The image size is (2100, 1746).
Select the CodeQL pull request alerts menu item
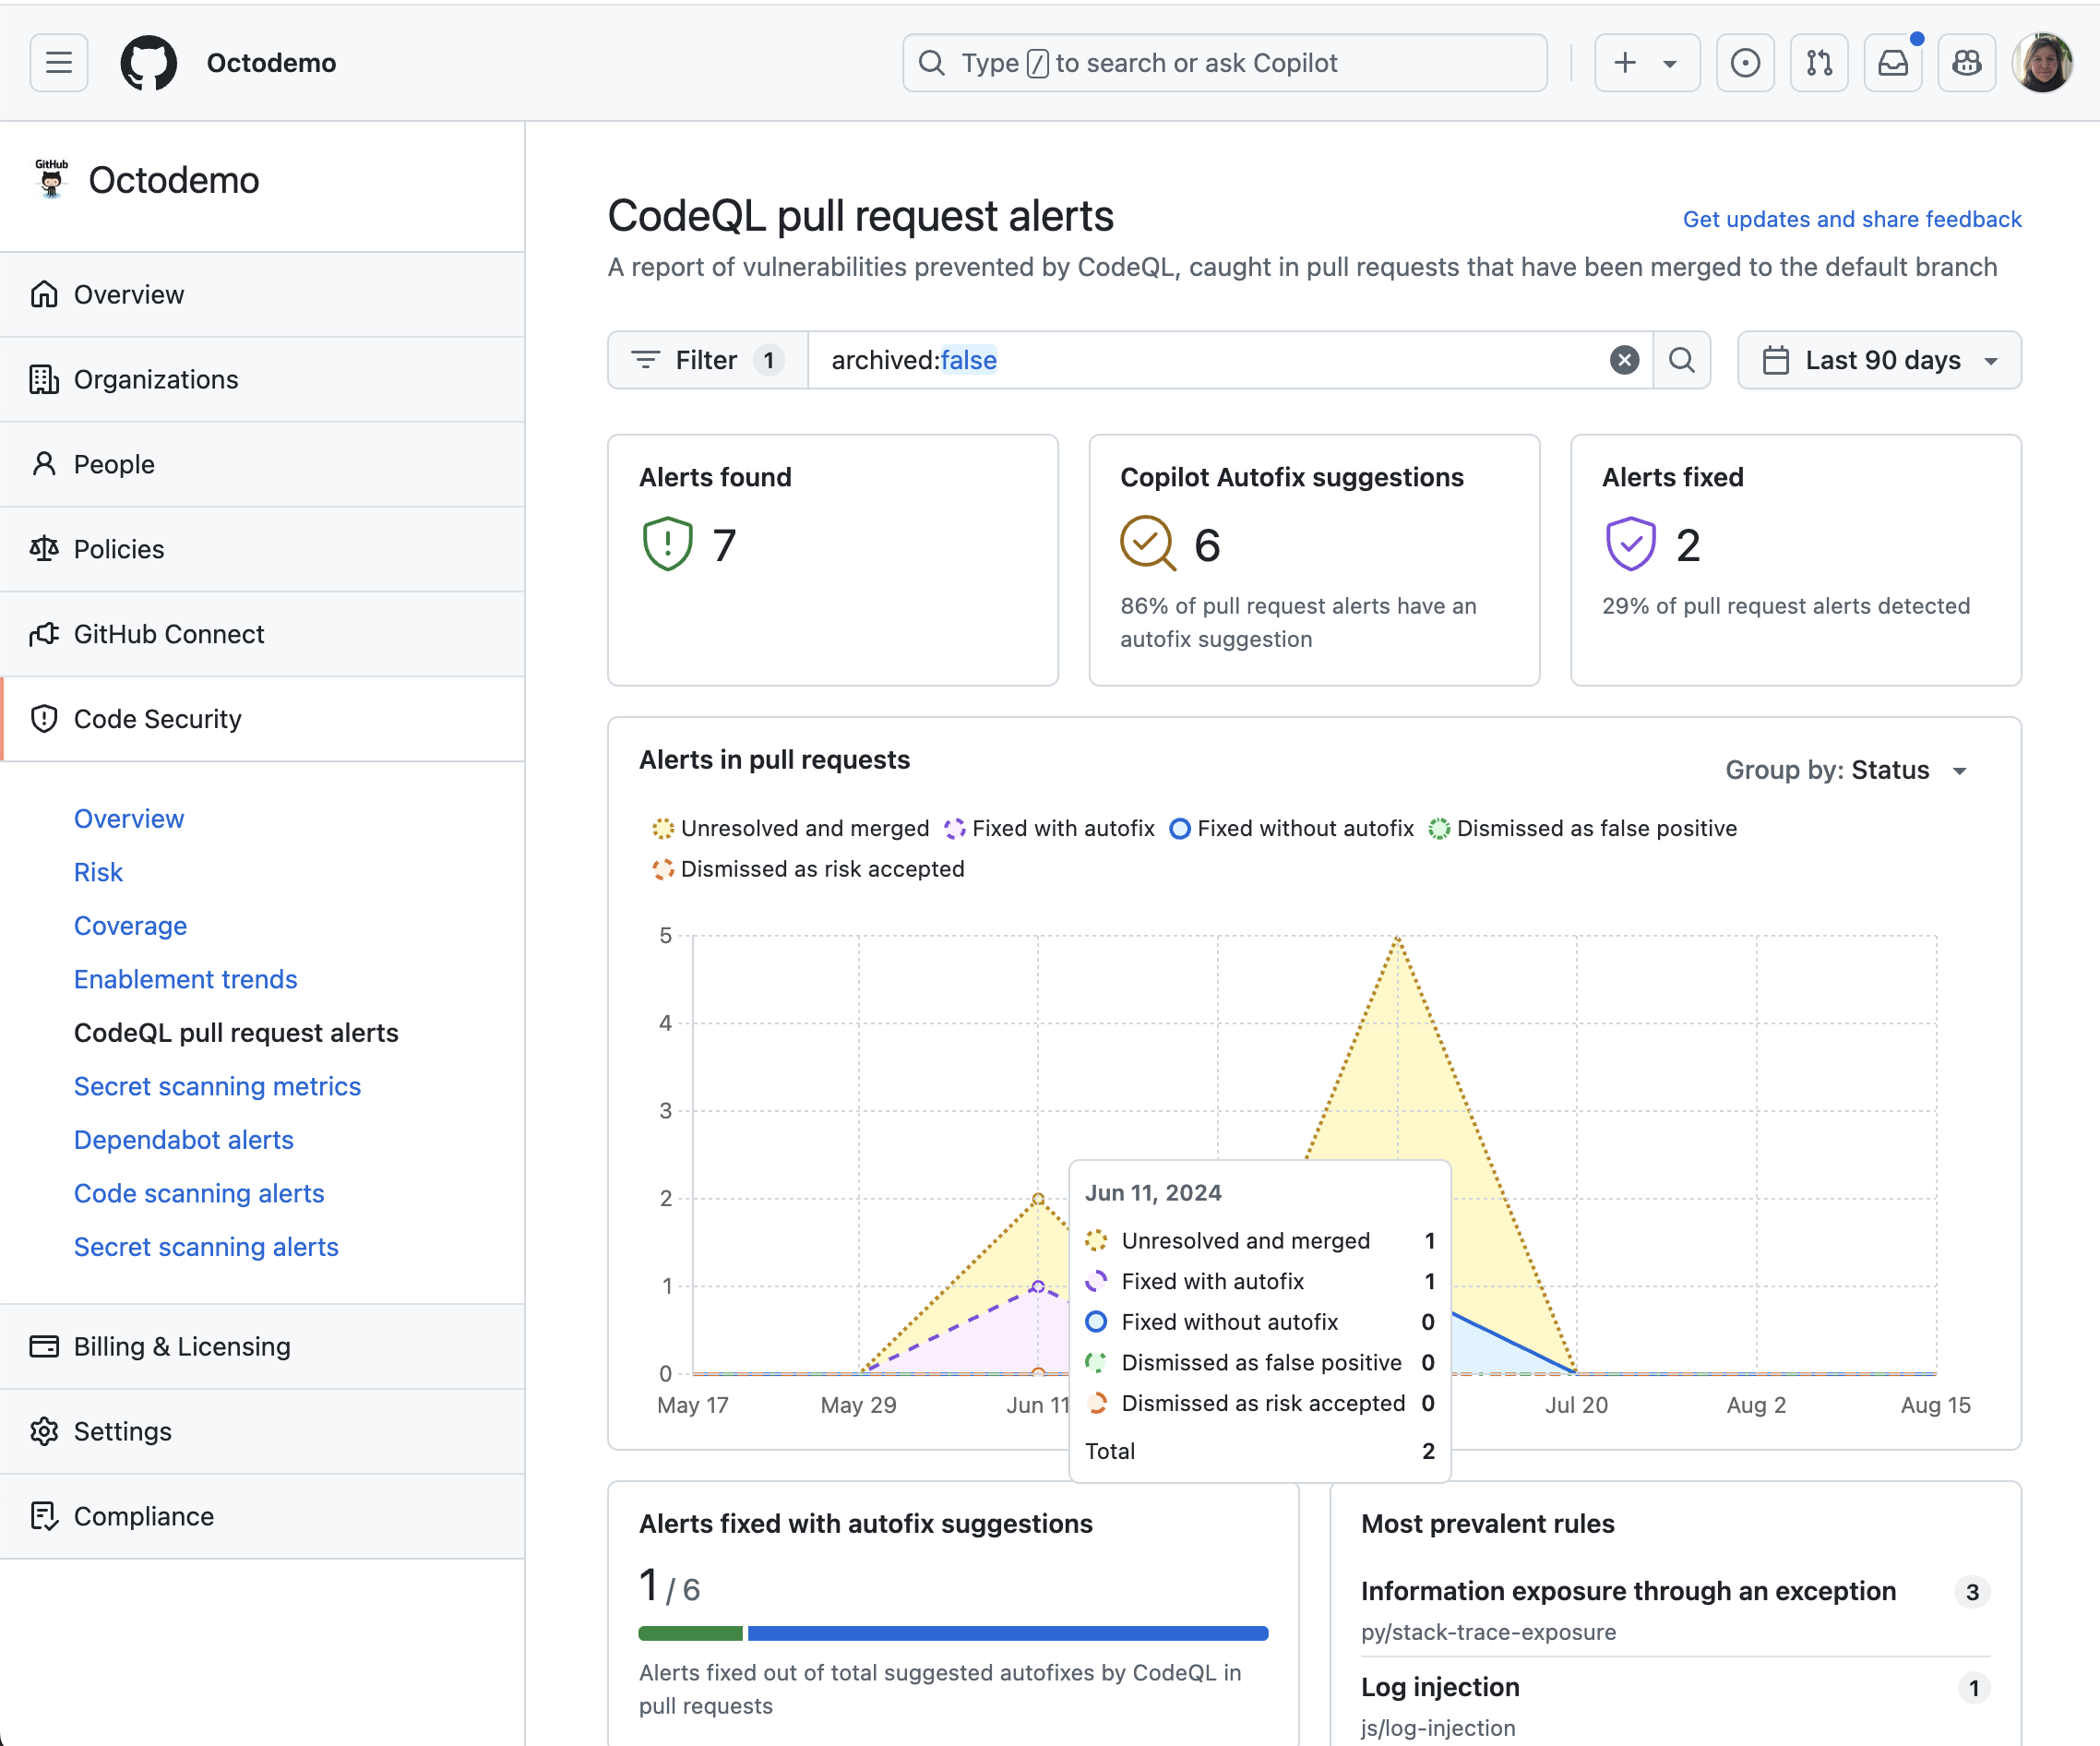click(x=235, y=1031)
